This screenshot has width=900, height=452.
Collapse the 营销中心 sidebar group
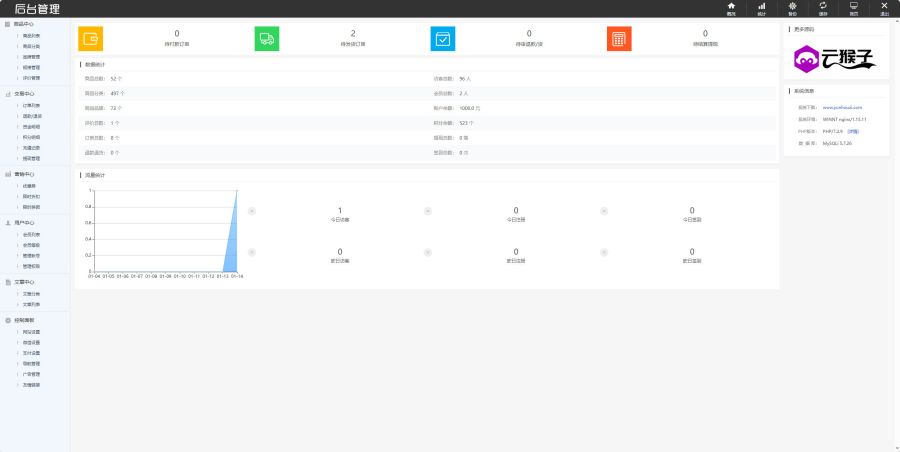click(23, 174)
